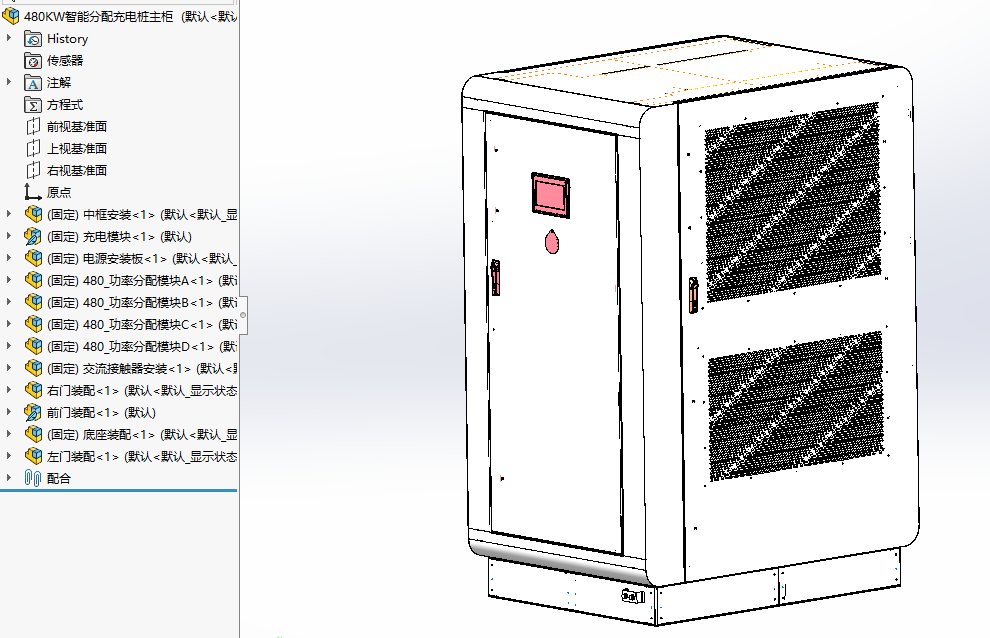Click the top-level 480KW assembly icon
The image size is (990, 638).
[x=11, y=16]
